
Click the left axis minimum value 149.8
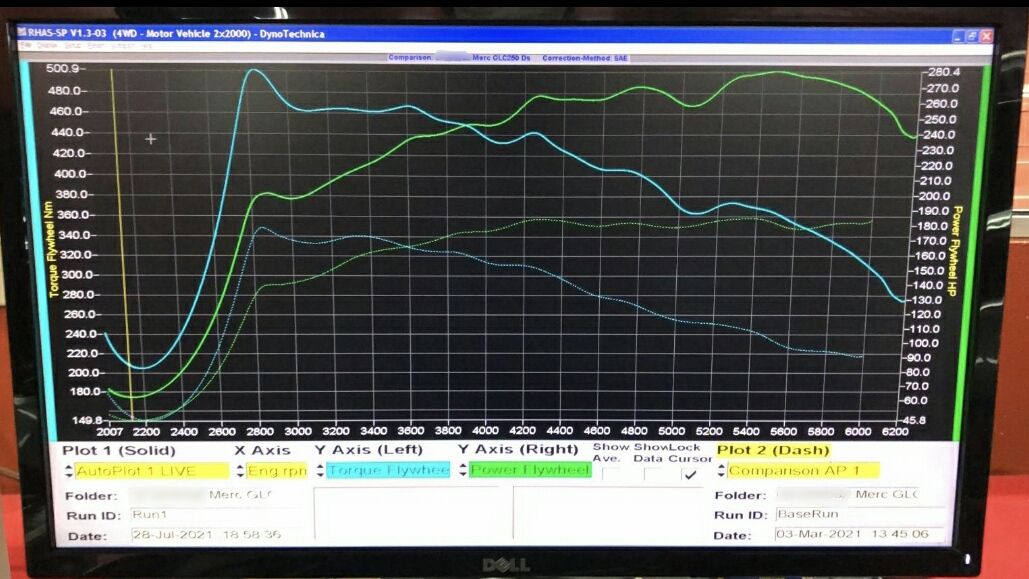click(x=87, y=420)
